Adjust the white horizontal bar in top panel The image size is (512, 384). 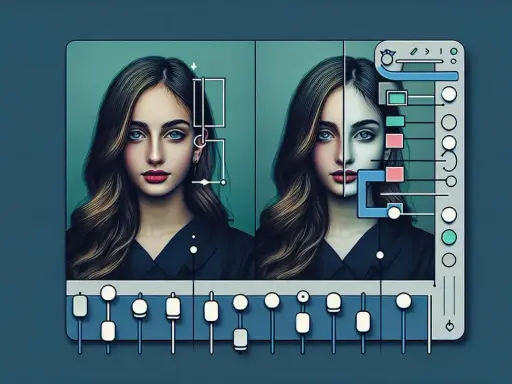click(x=420, y=61)
